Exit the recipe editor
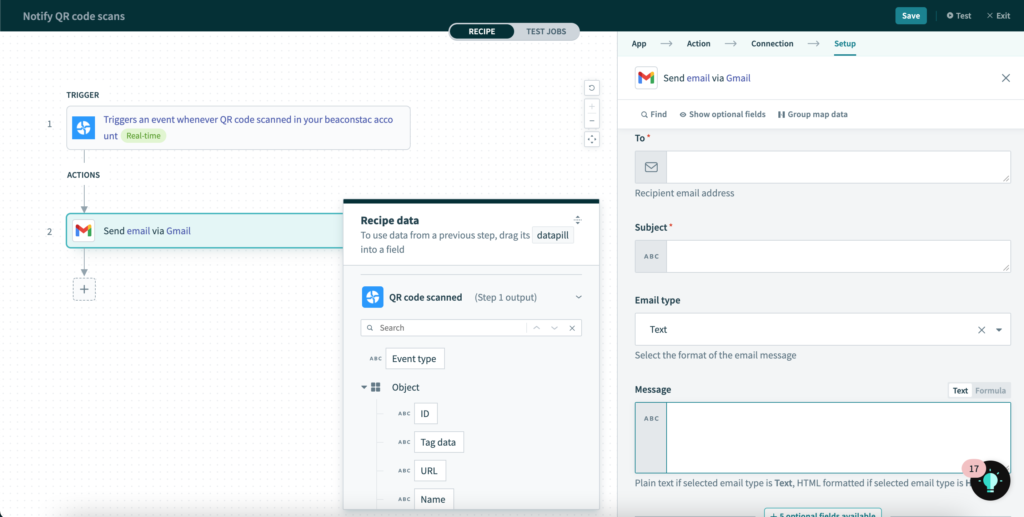Screen dimensions: 1024x517 [998, 16]
